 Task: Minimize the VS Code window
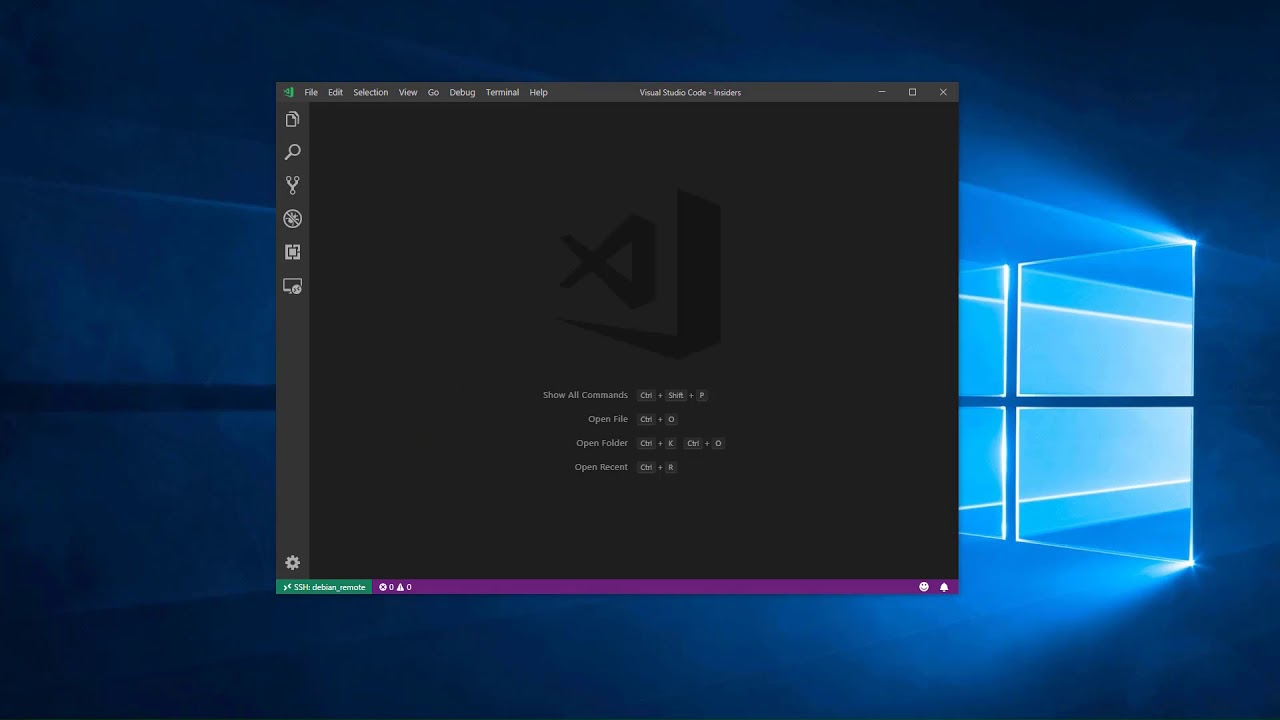882,92
